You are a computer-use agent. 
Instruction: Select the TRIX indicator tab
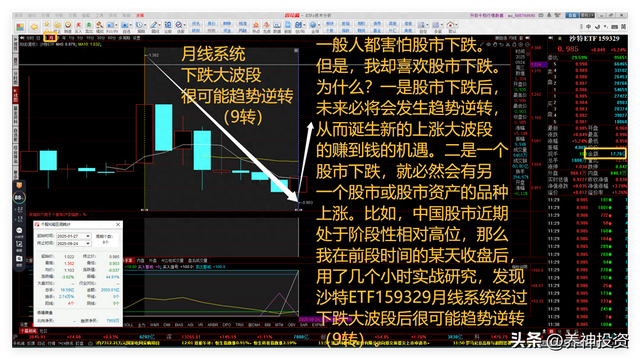coord(240,324)
